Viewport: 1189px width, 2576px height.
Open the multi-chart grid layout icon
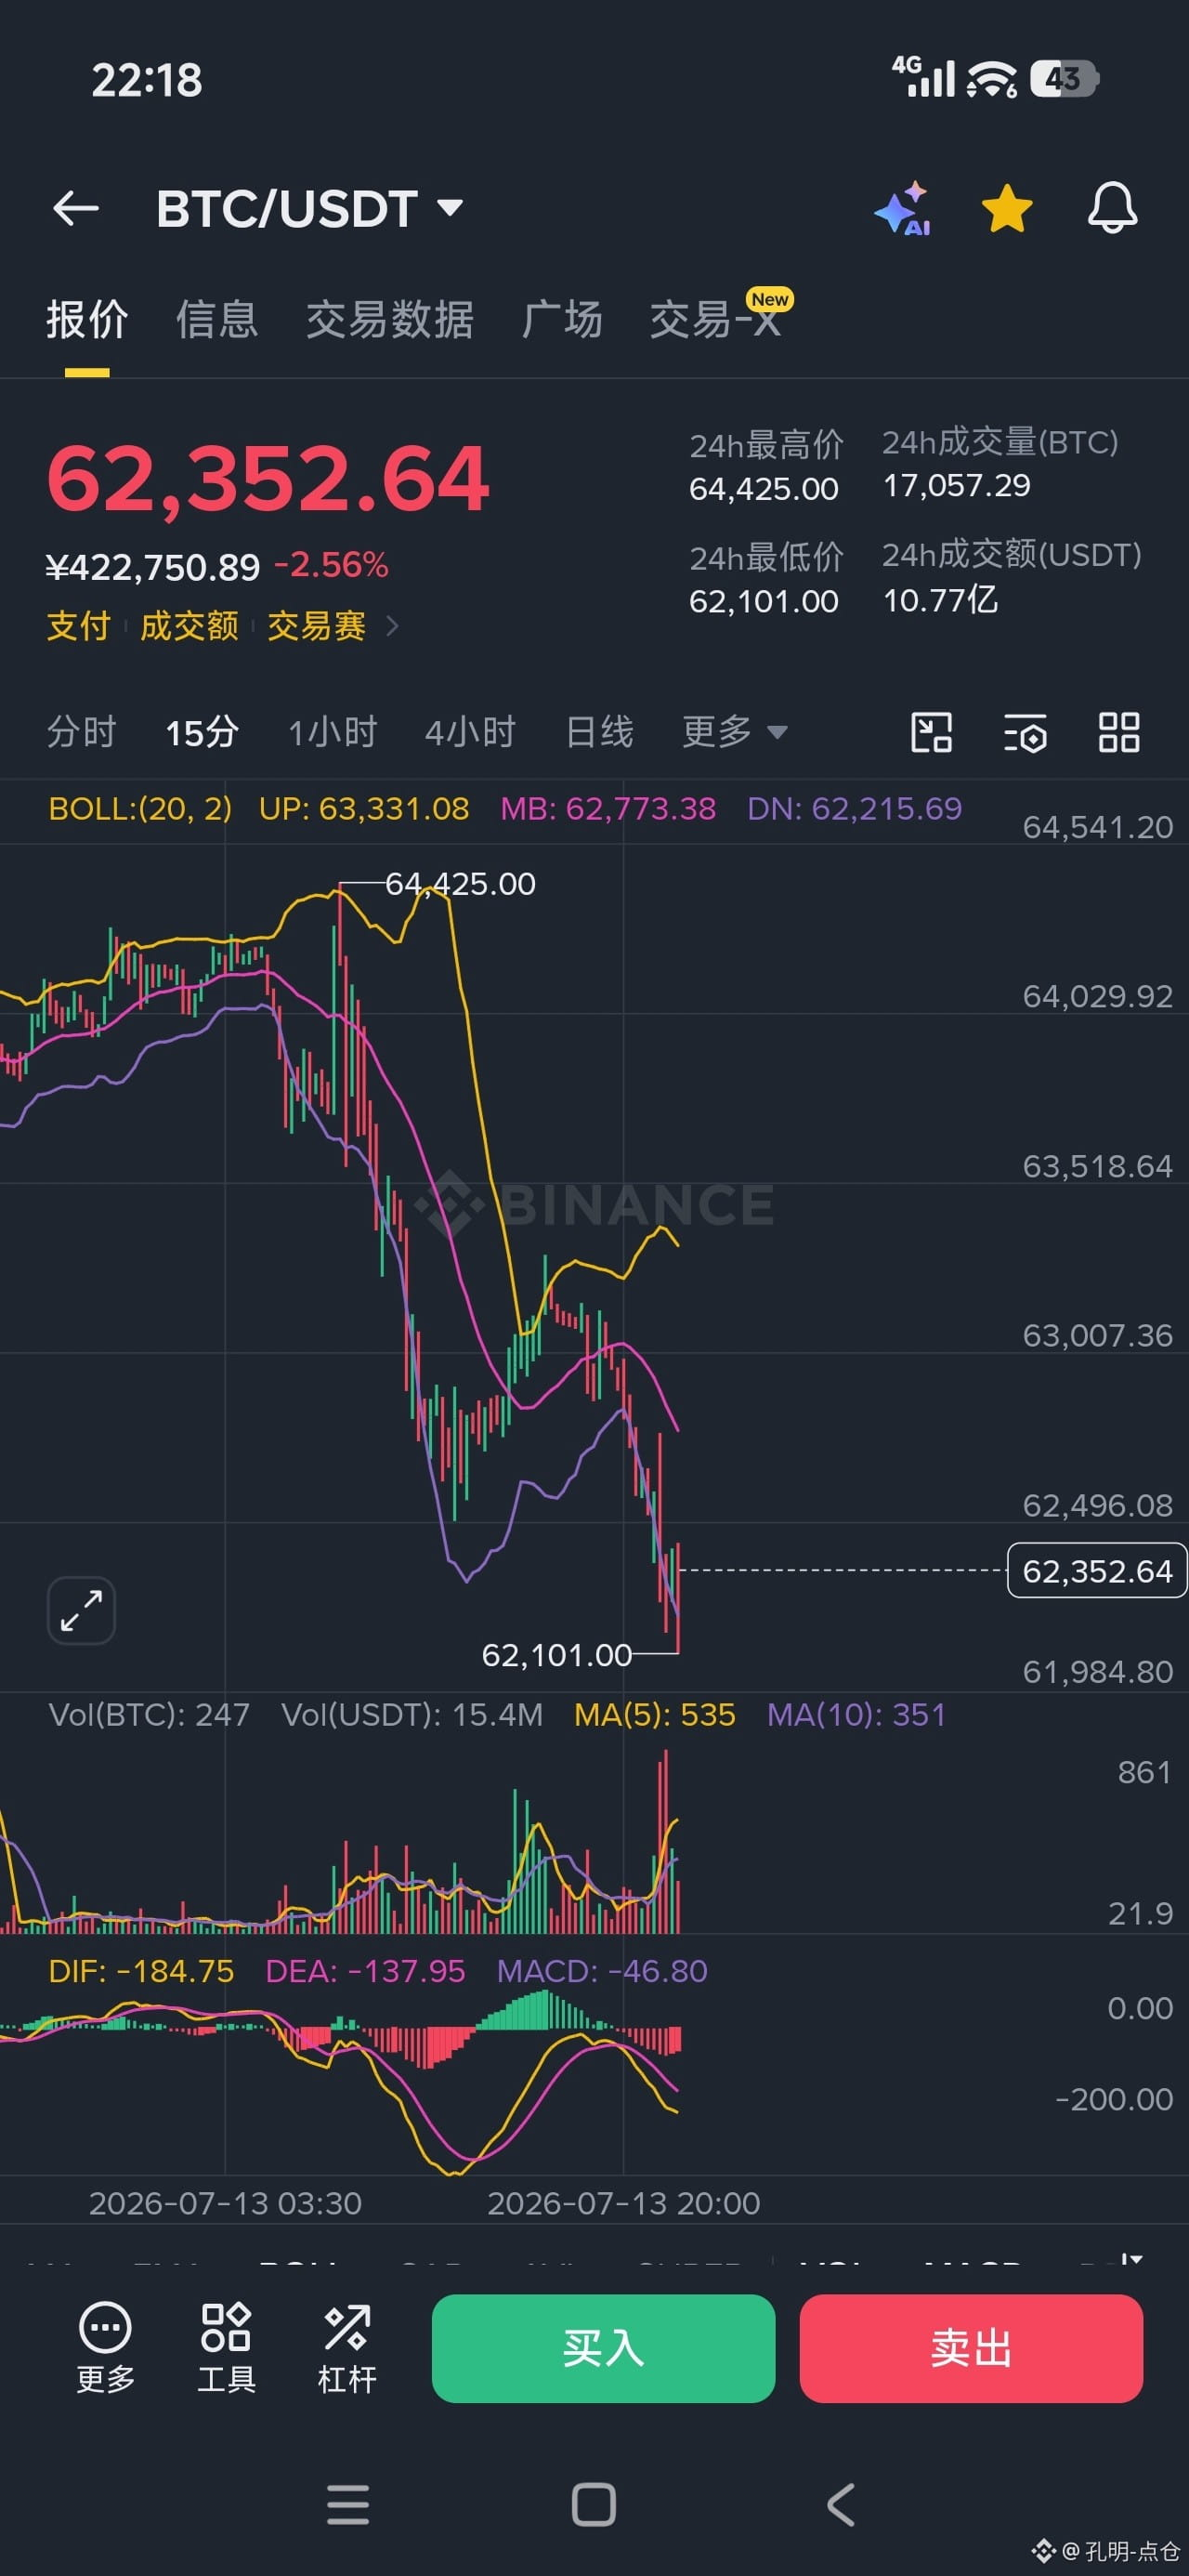pyautogui.click(x=1119, y=732)
